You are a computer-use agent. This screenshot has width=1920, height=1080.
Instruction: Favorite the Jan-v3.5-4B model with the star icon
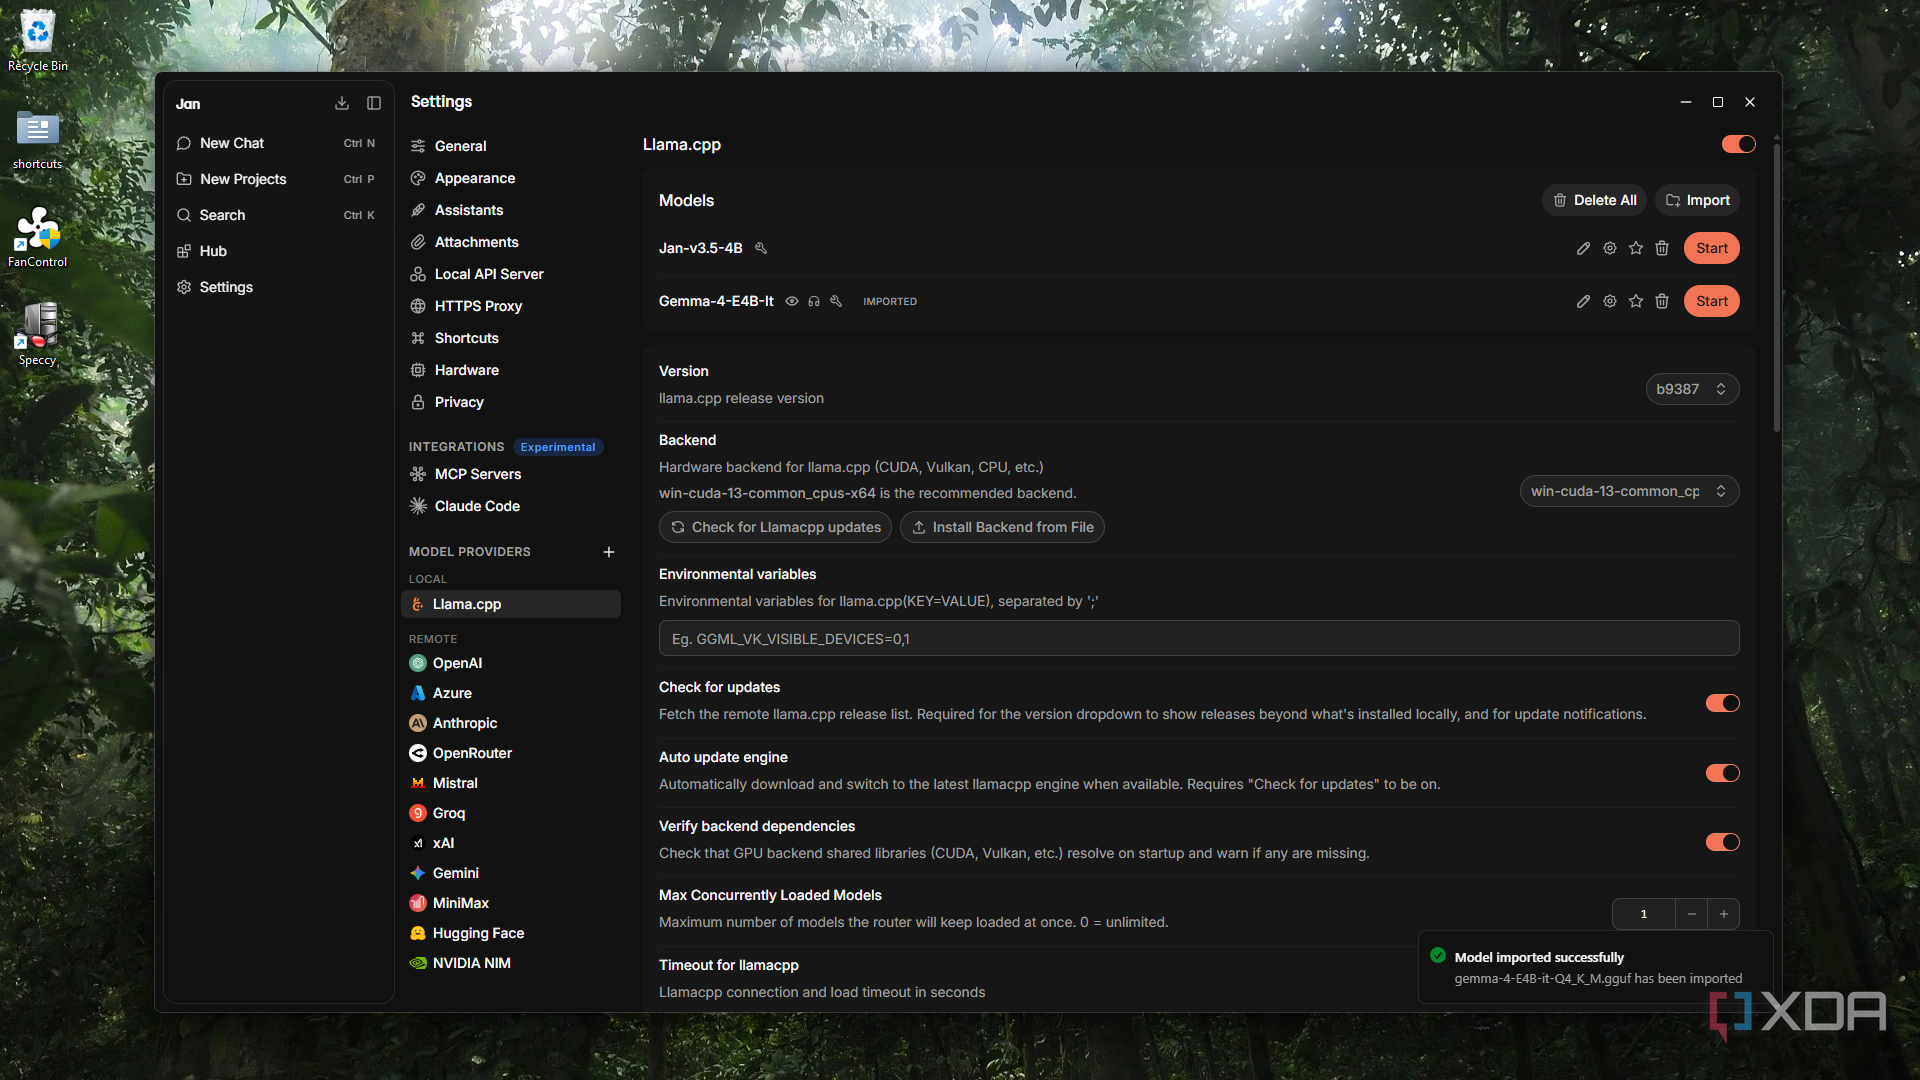[1636, 248]
